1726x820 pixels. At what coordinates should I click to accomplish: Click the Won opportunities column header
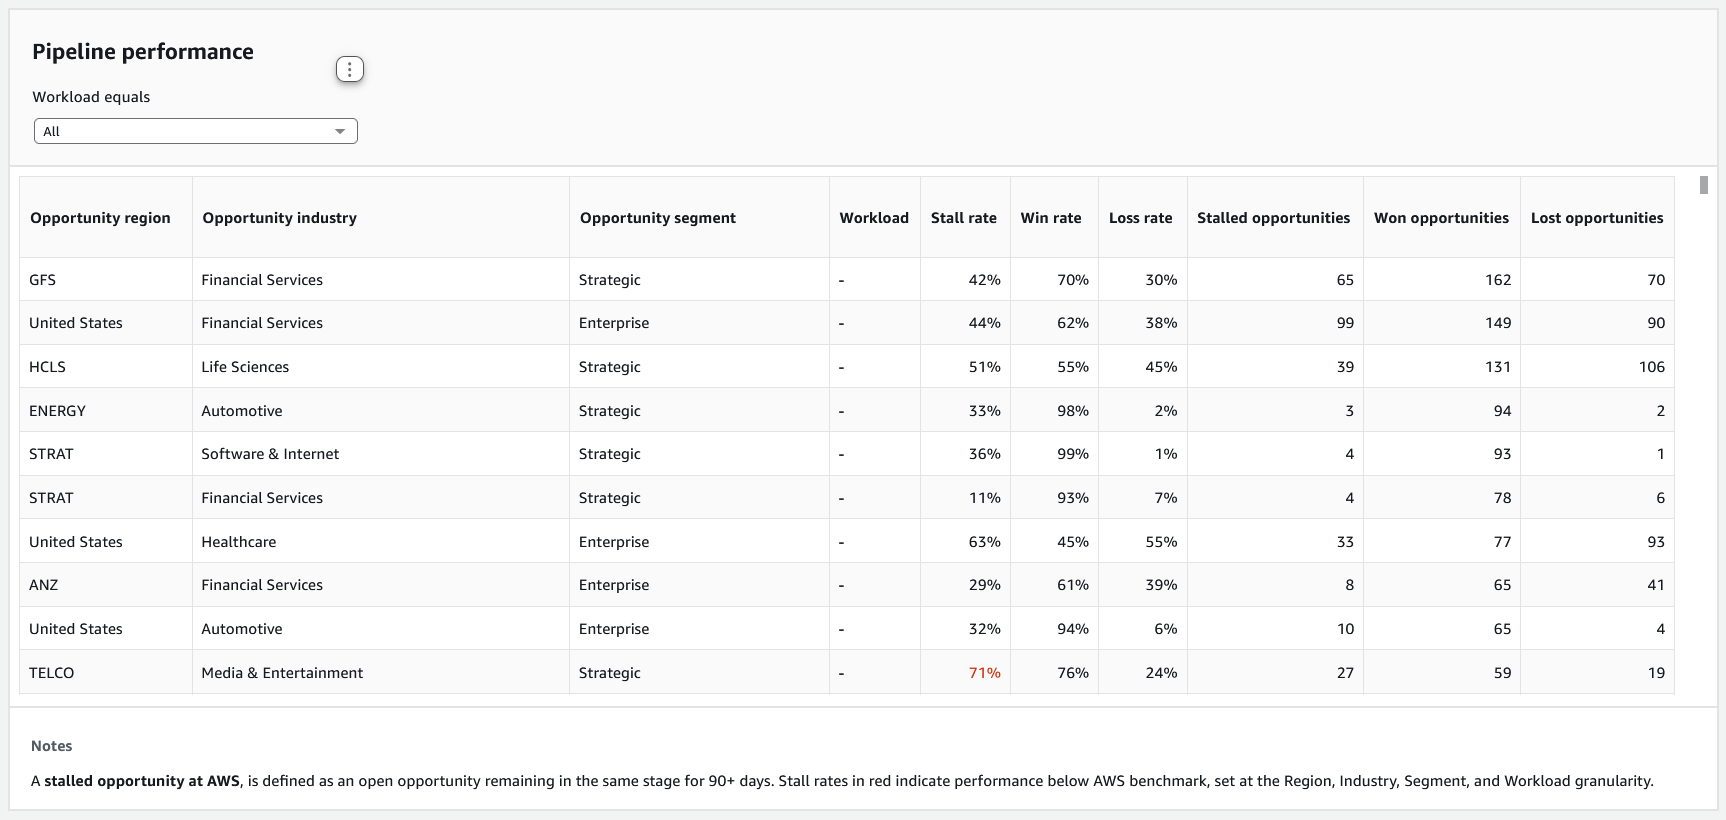pos(1440,218)
